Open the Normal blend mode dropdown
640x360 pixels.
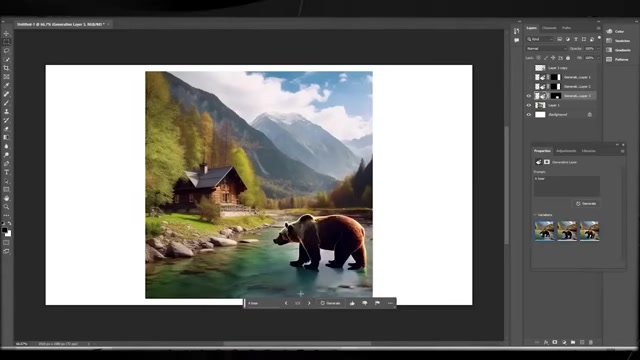coord(546,49)
